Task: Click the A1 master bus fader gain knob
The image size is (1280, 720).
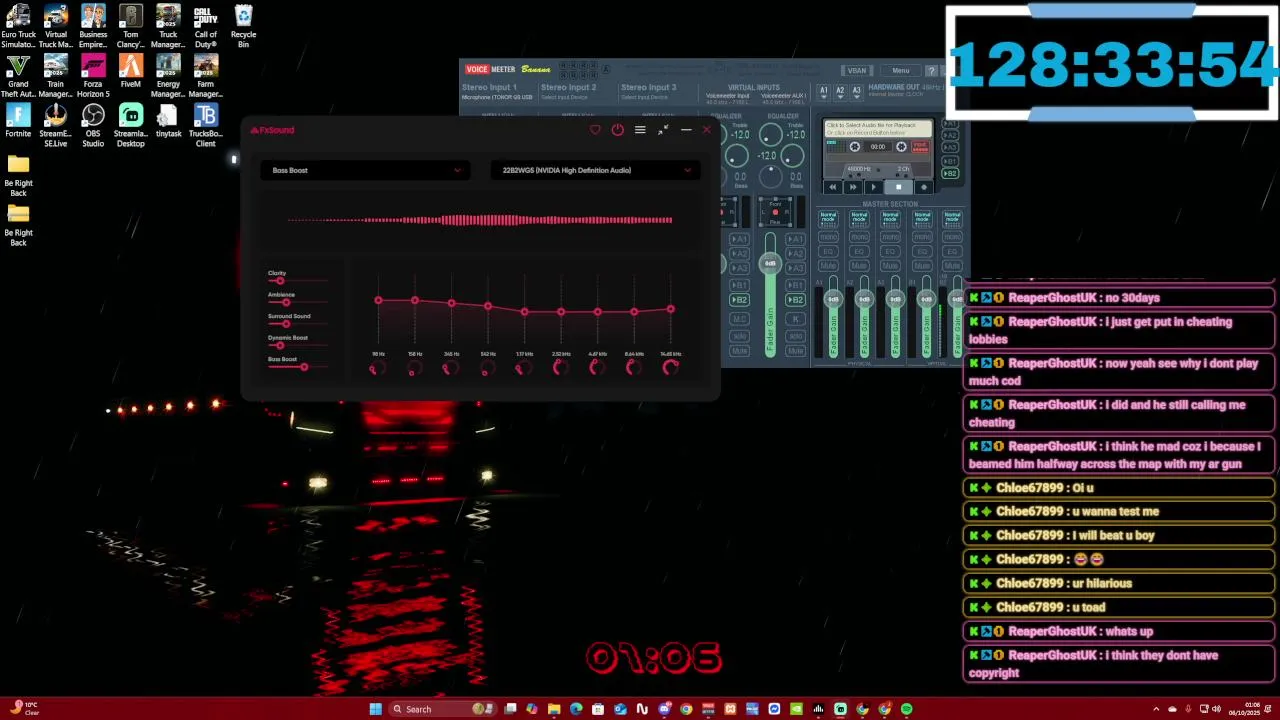Action: (833, 299)
